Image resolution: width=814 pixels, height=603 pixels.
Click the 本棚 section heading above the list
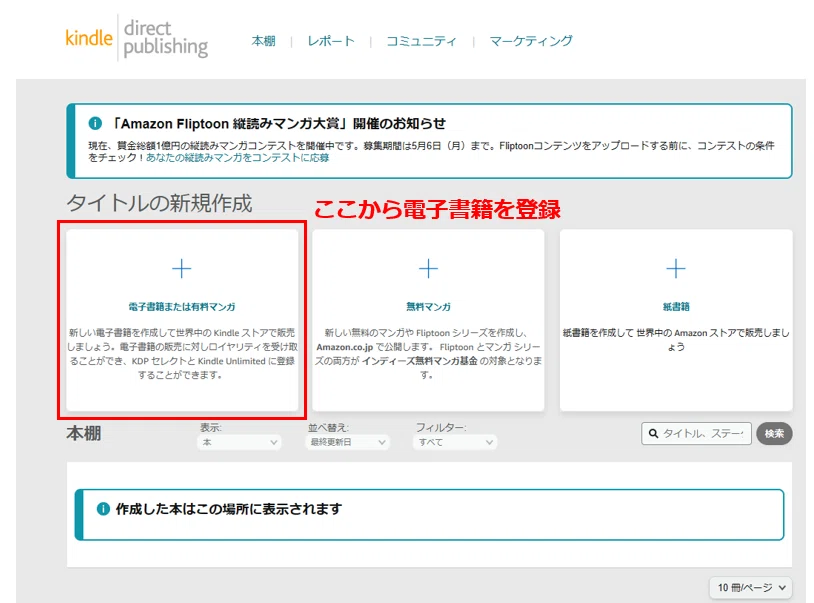click(84, 433)
